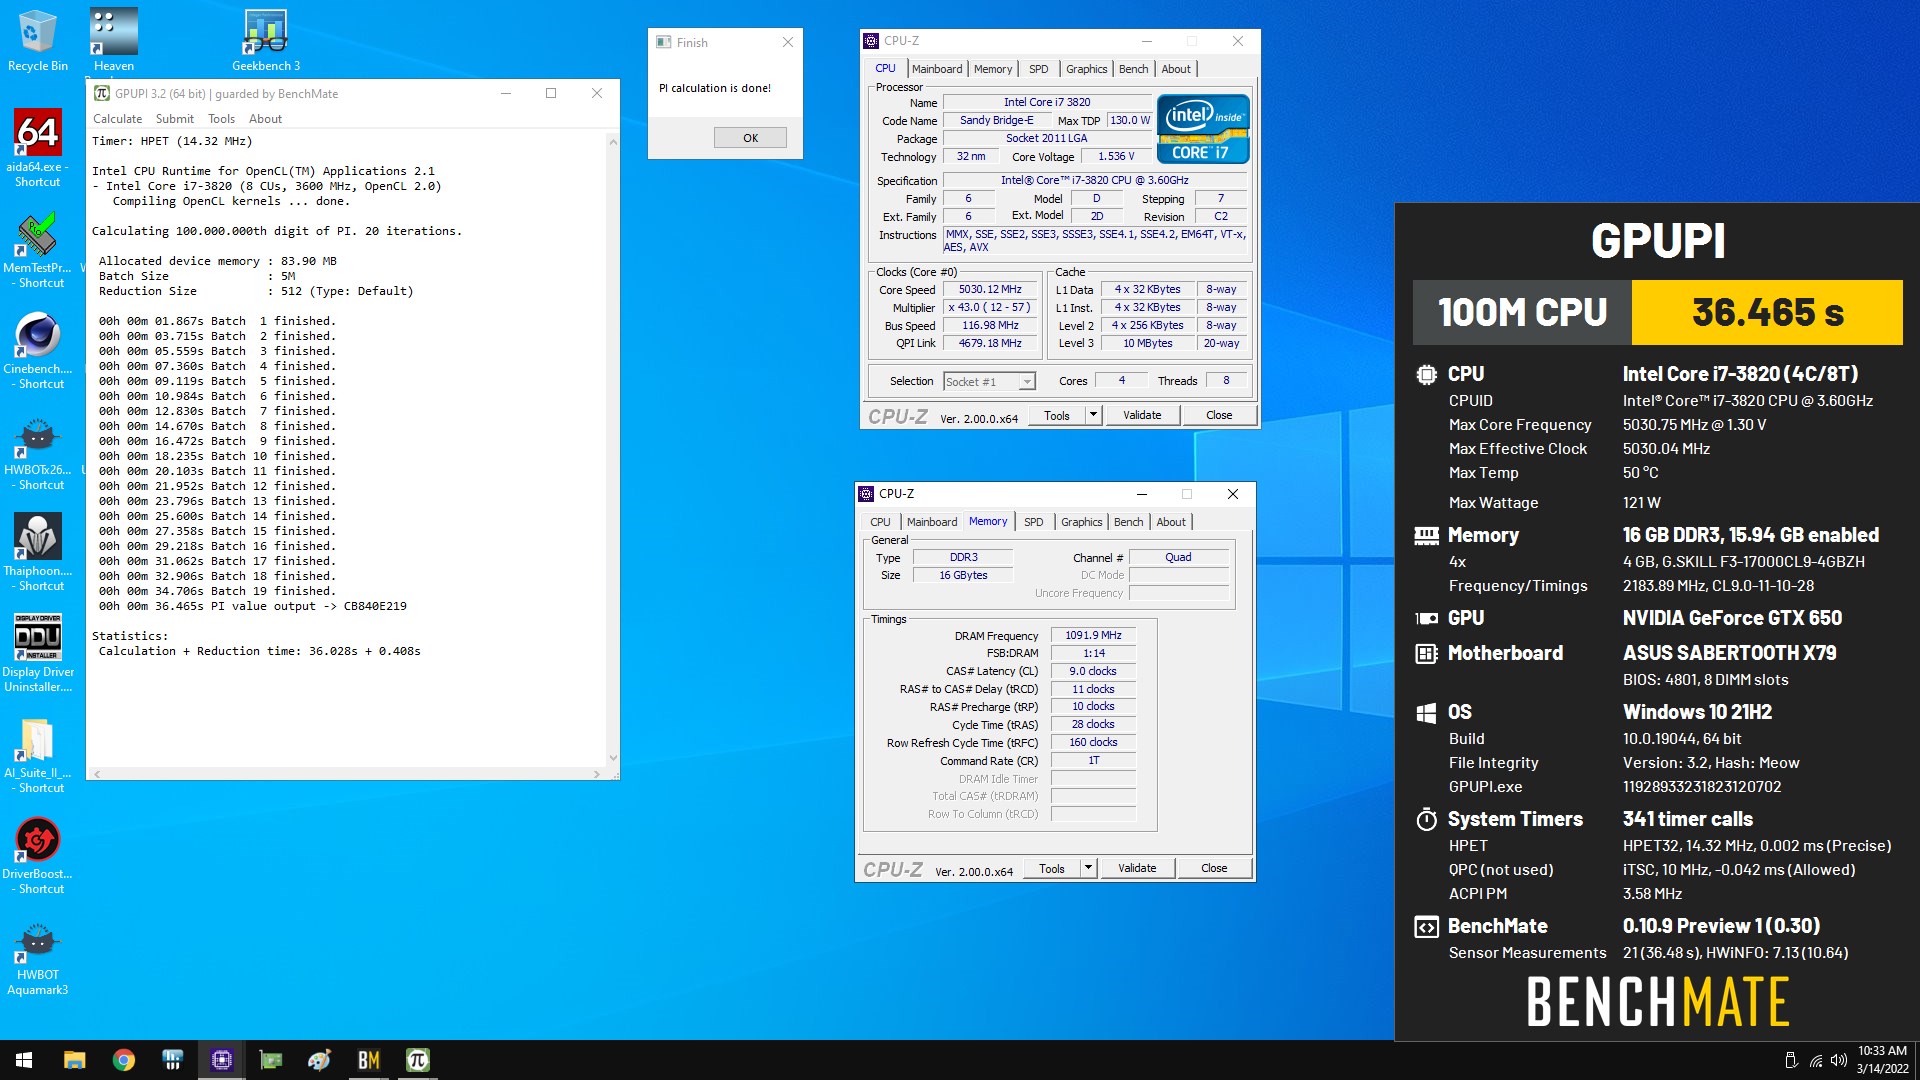Click OK in the Finish dialog

pyautogui.click(x=750, y=138)
